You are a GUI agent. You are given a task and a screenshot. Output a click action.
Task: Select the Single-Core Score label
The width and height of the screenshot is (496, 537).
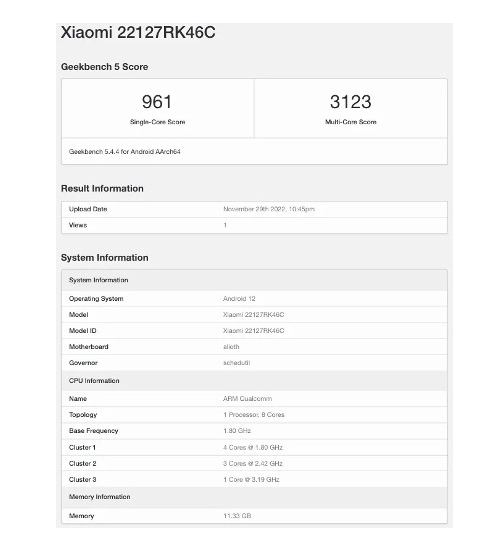tap(158, 122)
